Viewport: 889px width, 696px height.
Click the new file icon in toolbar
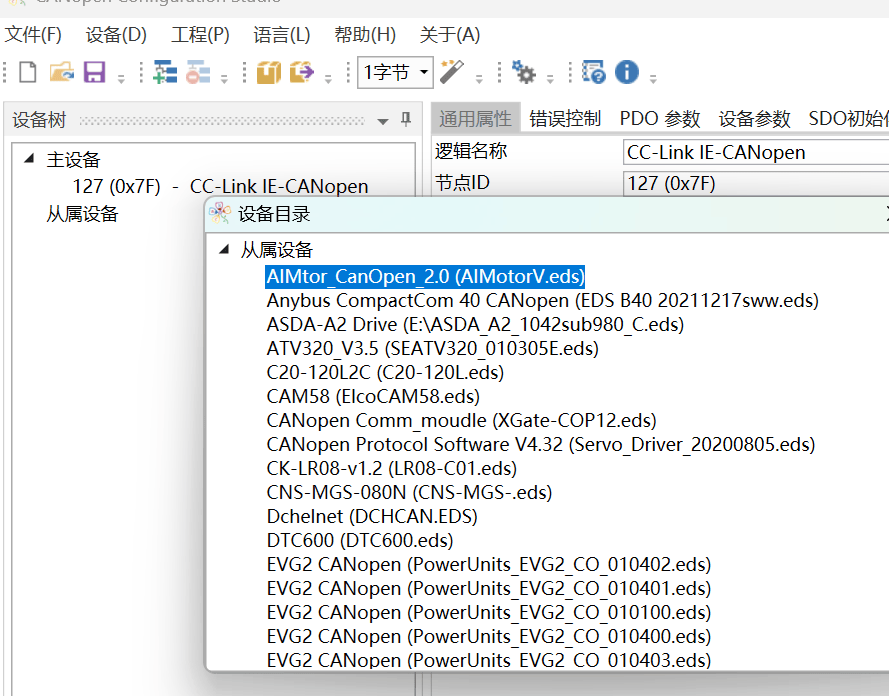pyautogui.click(x=28, y=73)
